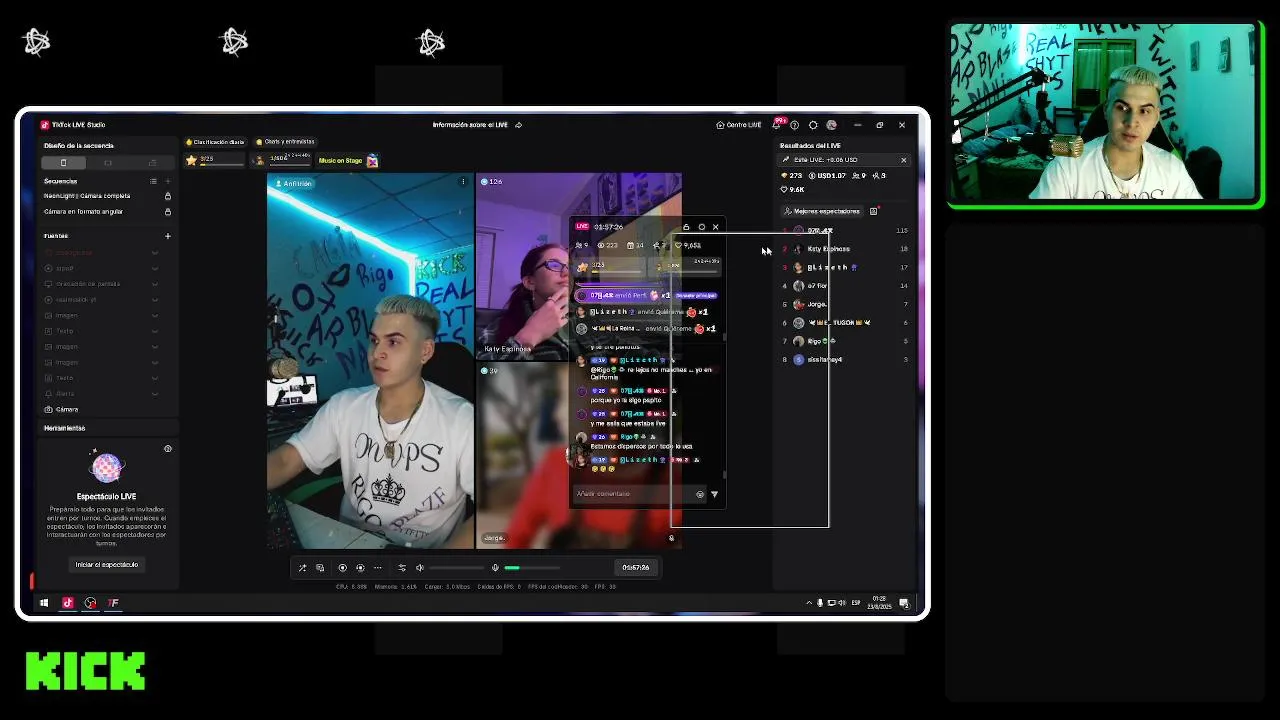Click the Anfitrión label on the host video

pyautogui.click(x=293, y=184)
